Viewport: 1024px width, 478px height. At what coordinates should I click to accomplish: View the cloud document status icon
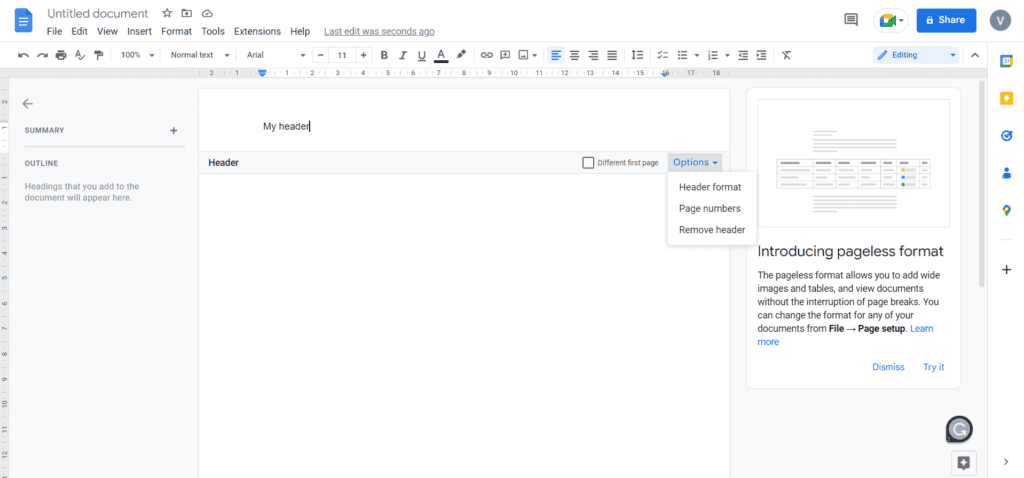pyautogui.click(x=207, y=13)
